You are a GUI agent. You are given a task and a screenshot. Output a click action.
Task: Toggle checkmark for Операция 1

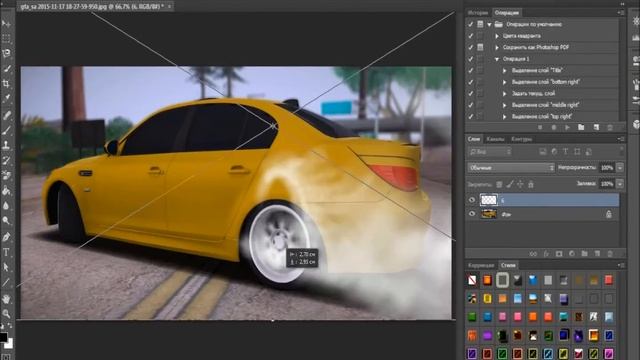click(471, 59)
